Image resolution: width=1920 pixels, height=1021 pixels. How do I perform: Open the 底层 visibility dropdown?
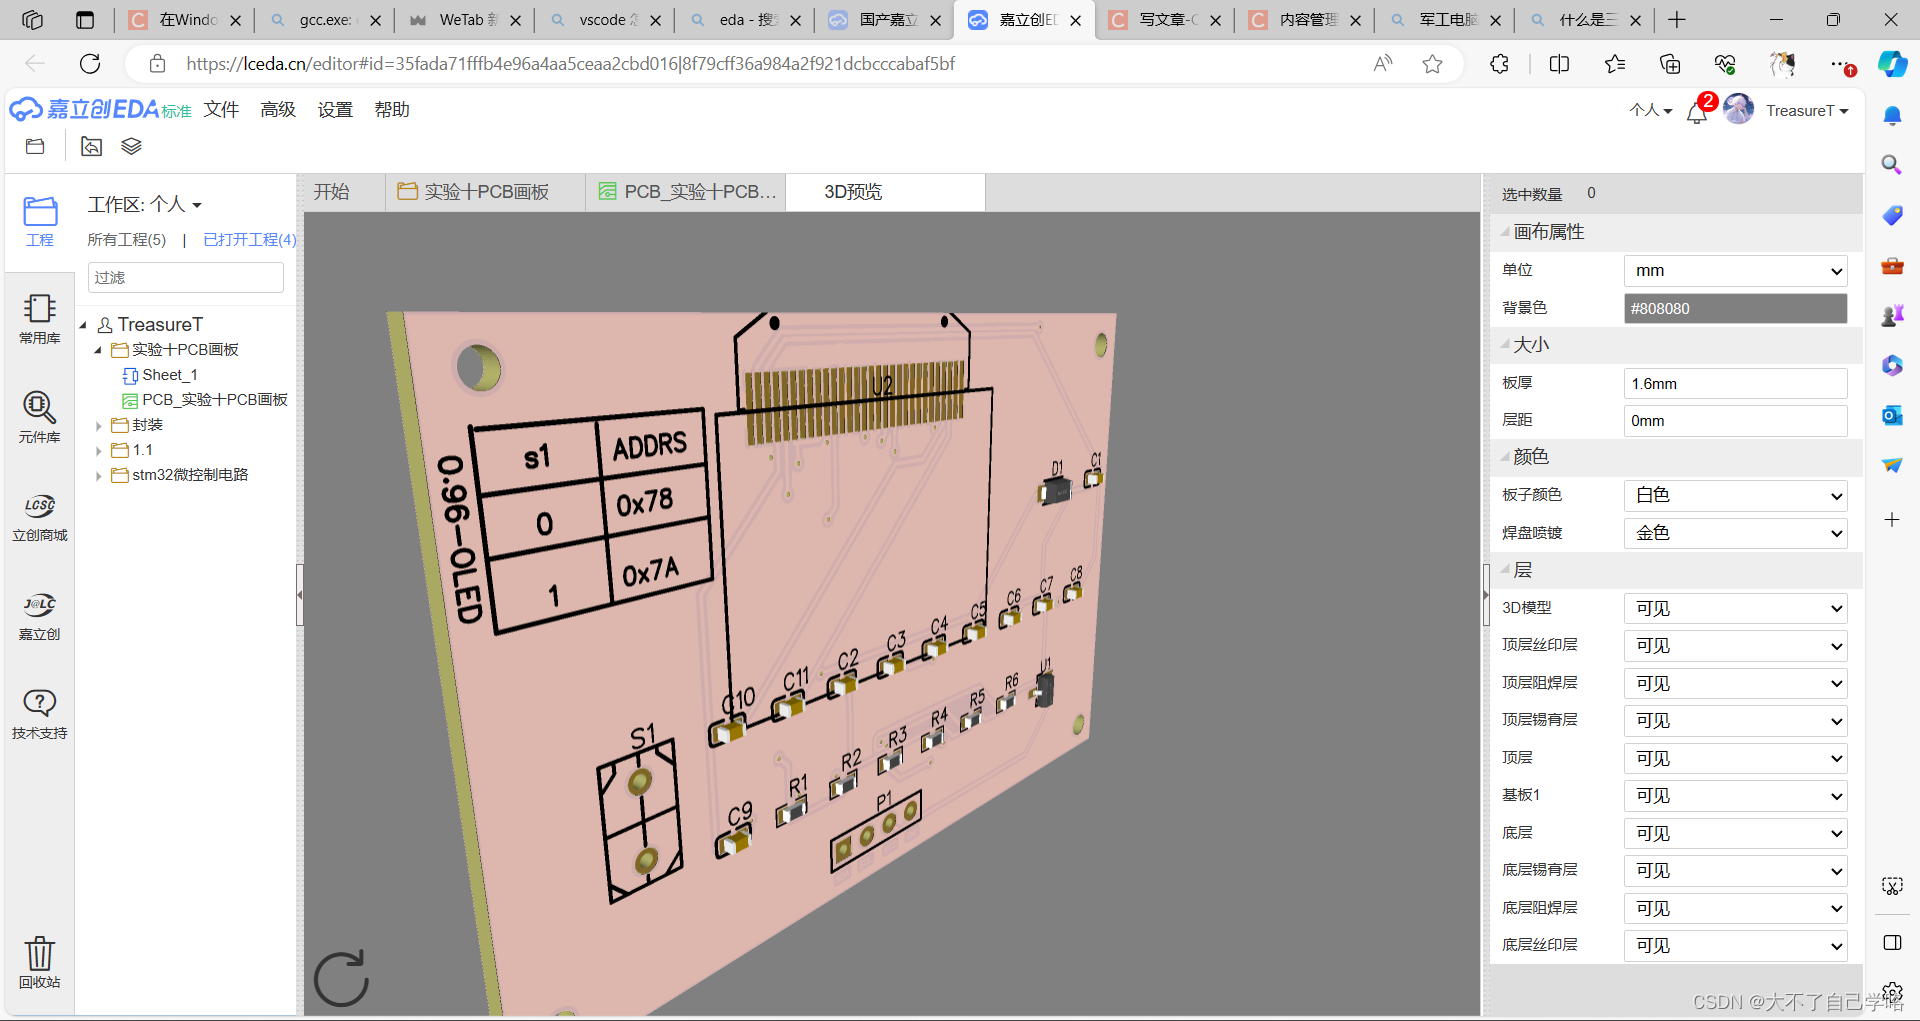tap(1736, 833)
